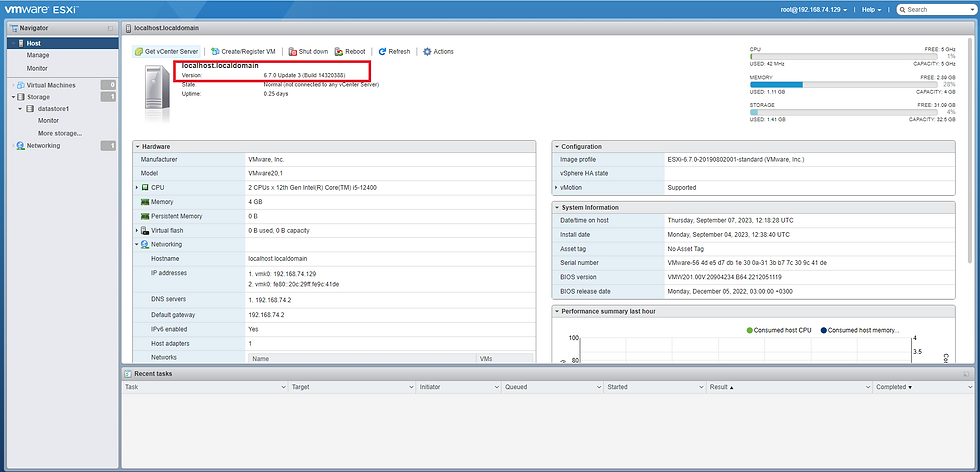Toggle Consumed host CPU legend
The width and height of the screenshot is (980, 472).
pyautogui.click(x=780, y=330)
